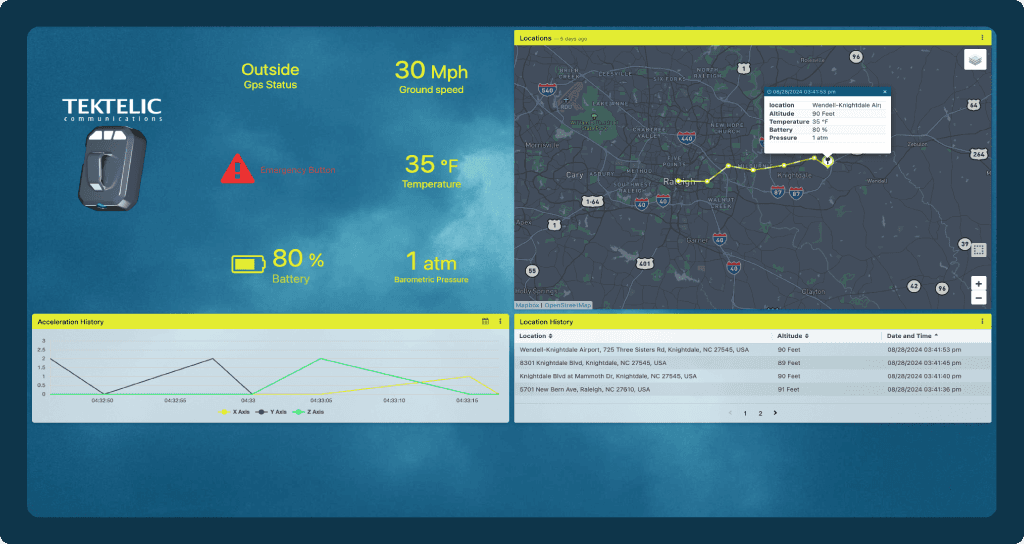Click the Acceleration History widget title

tap(71, 322)
